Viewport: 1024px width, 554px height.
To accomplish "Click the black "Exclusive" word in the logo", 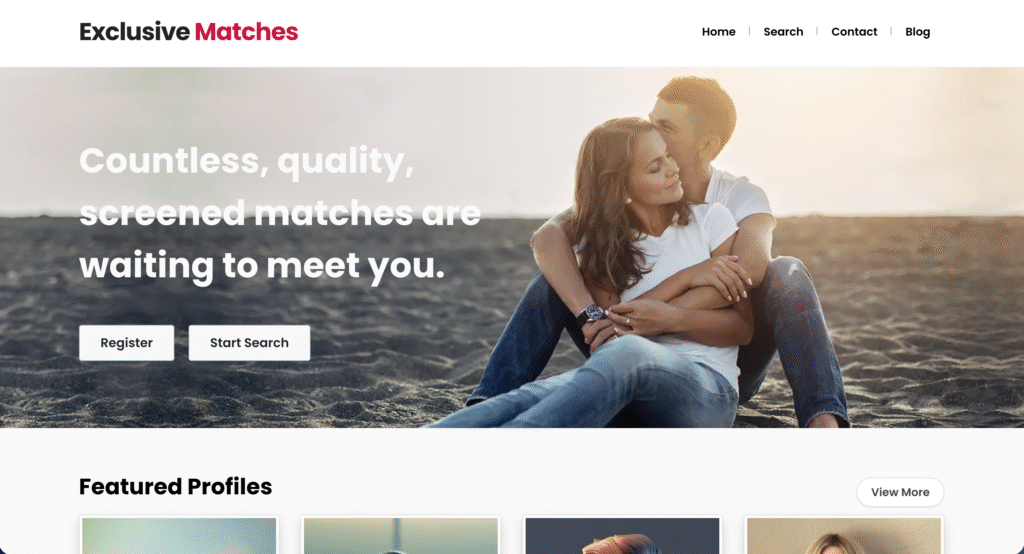I will pos(135,31).
